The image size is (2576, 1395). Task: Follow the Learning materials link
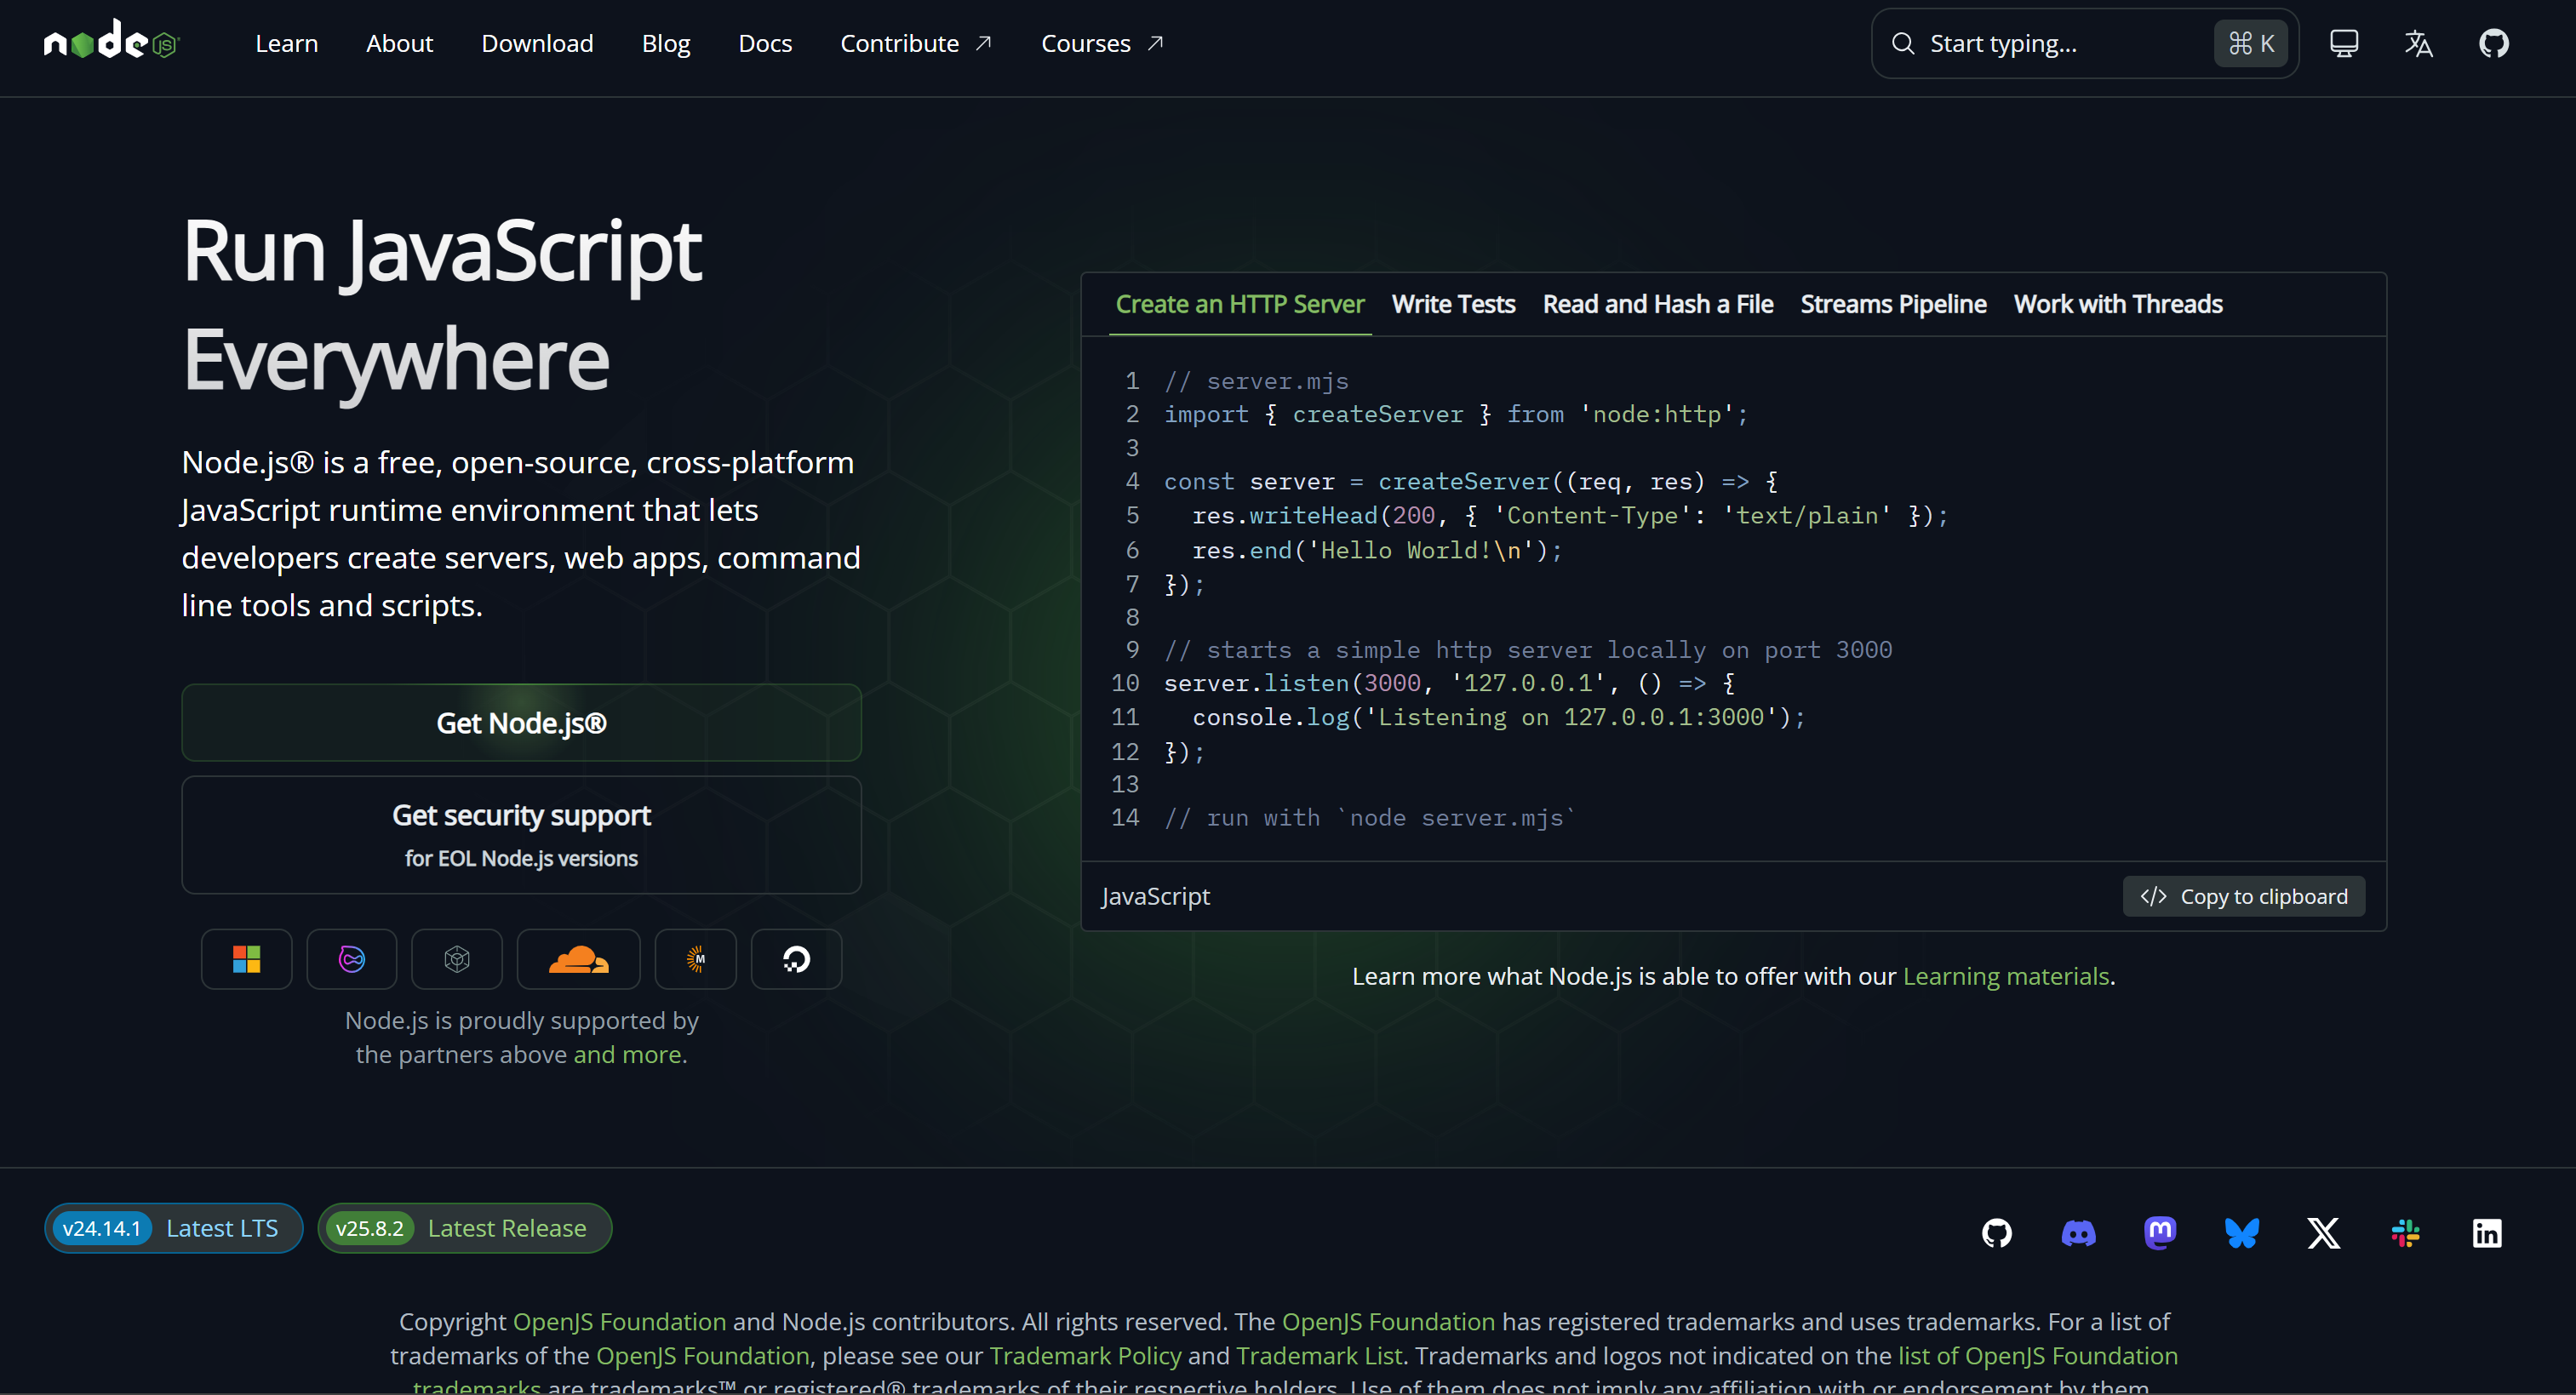point(2005,976)
